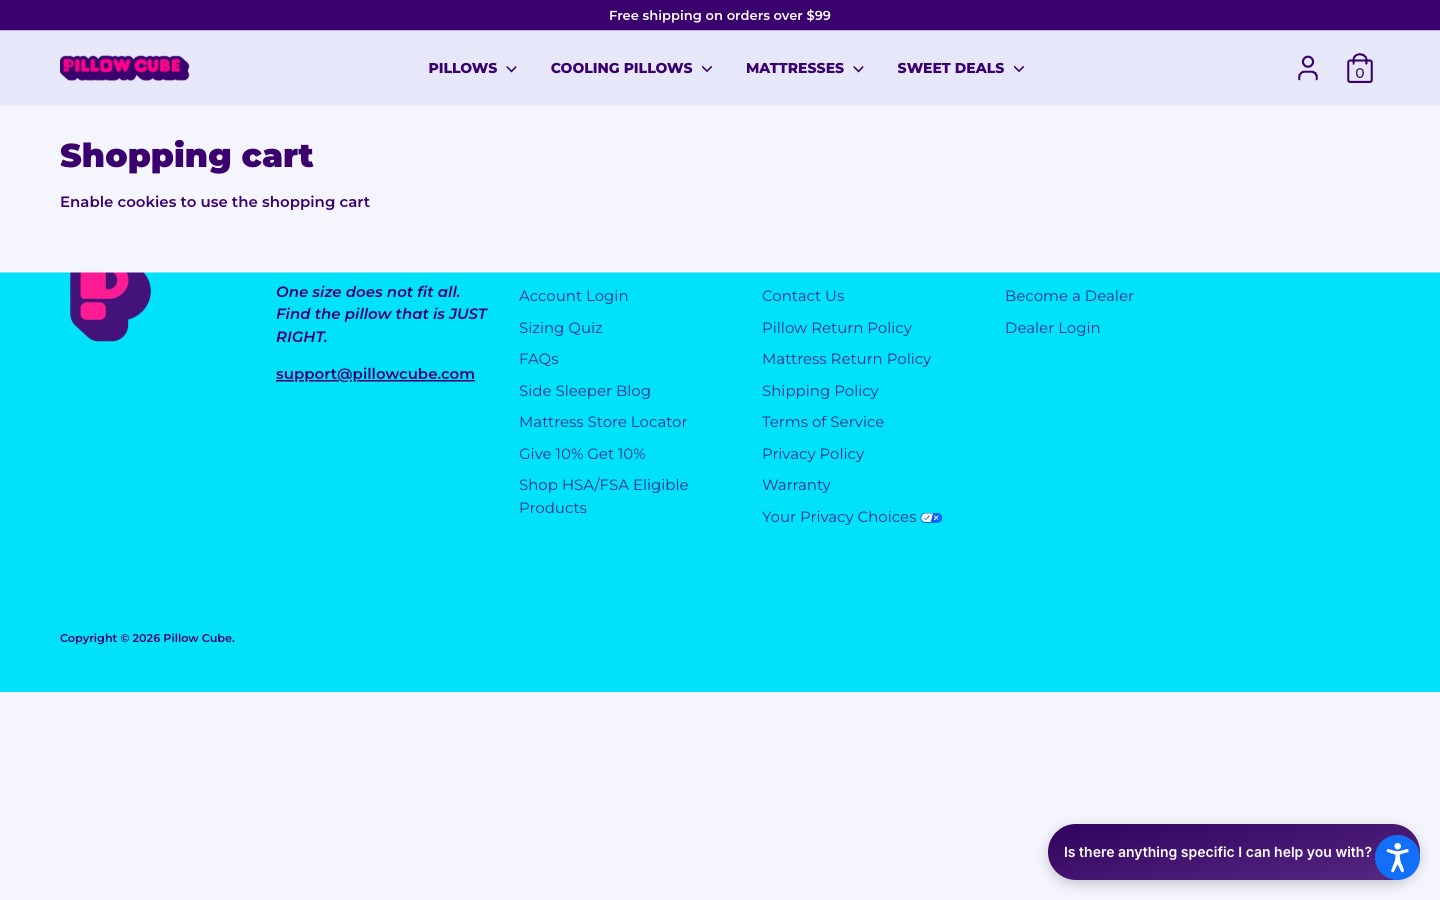
Task: View the Mattress Return Policy
Action: [x=846, y=359]
